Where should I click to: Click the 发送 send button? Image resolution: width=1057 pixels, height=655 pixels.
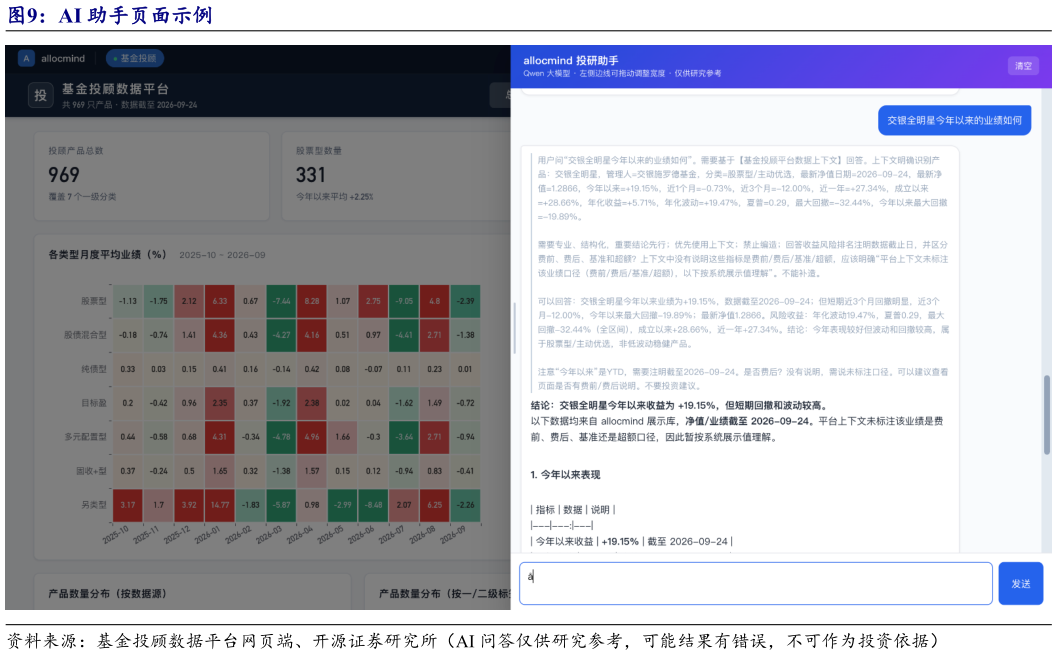pyautogui.click(x=1021, y=584)
